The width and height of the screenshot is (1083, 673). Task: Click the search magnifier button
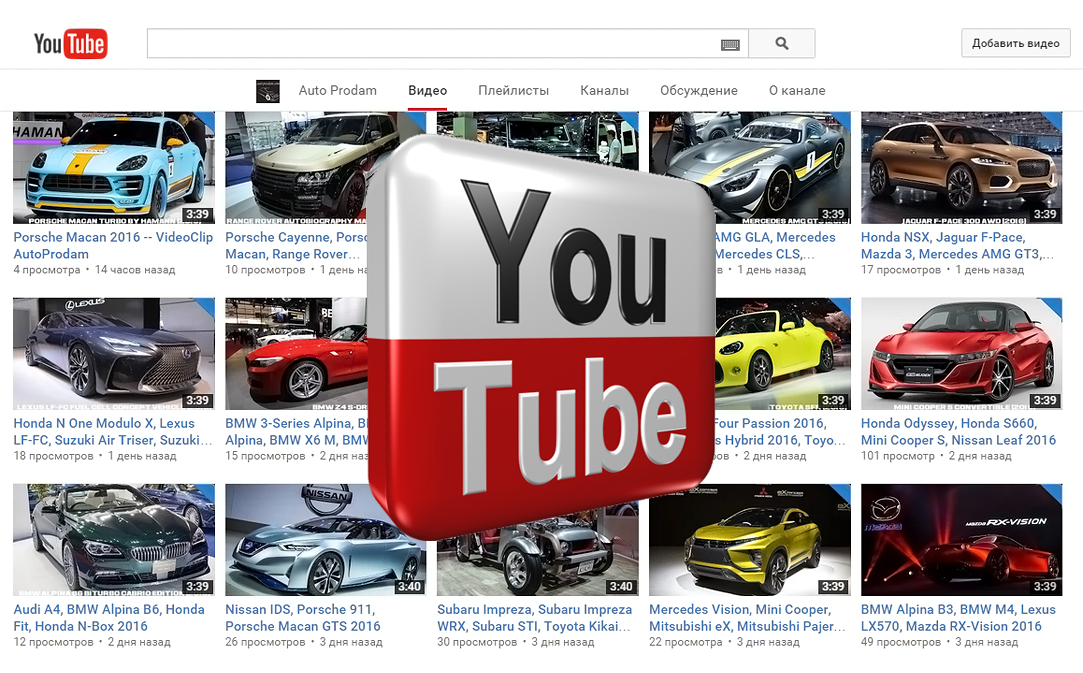click(782, 44)
